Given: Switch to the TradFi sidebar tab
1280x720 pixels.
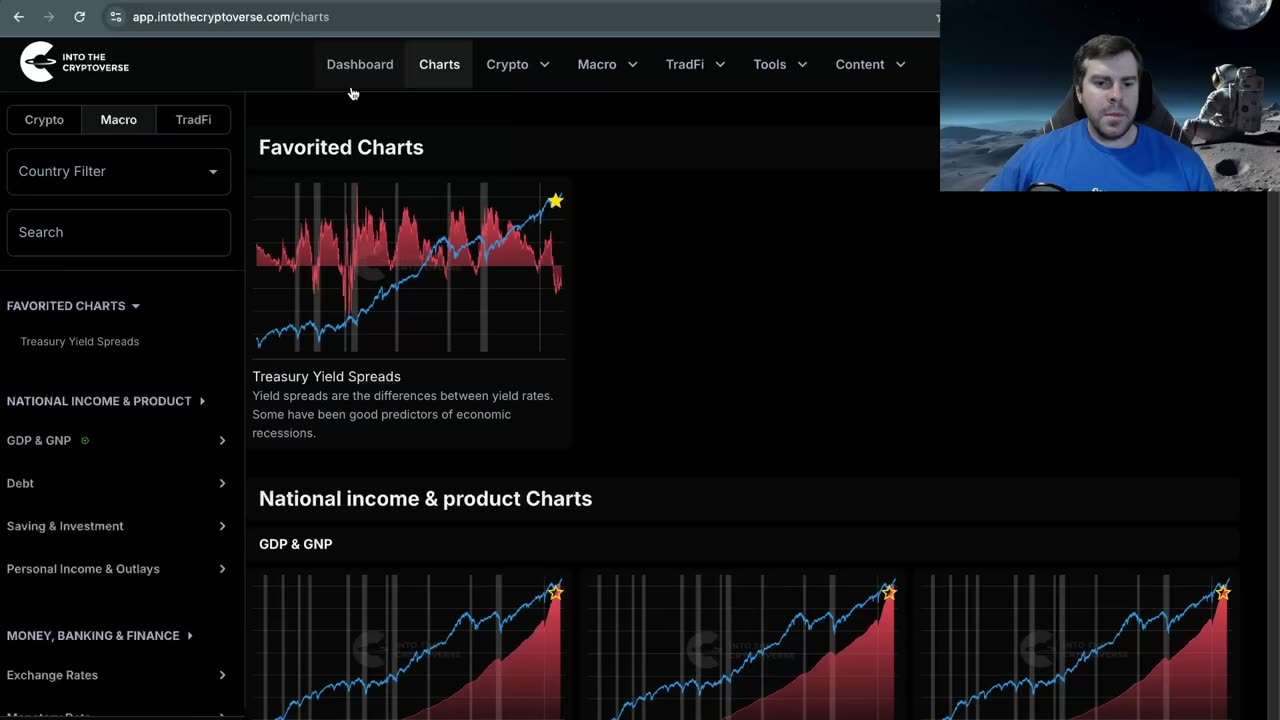Looking at the screenshot, I should point(193,119).
